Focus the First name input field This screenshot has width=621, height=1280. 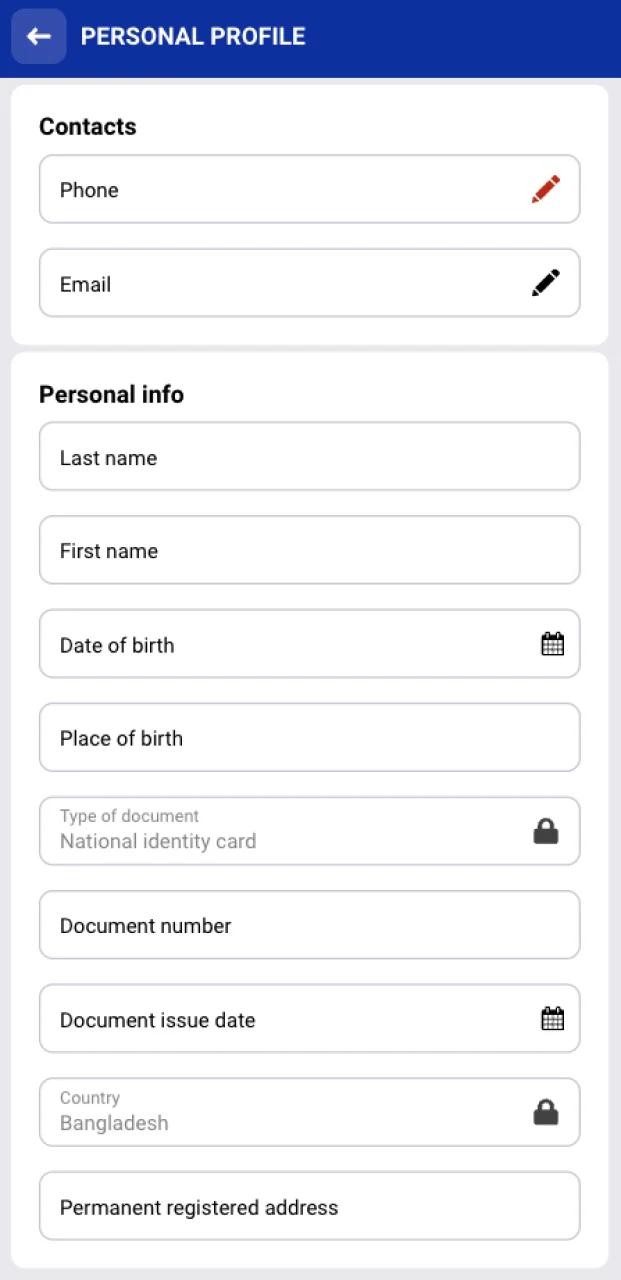pos(309,550)
